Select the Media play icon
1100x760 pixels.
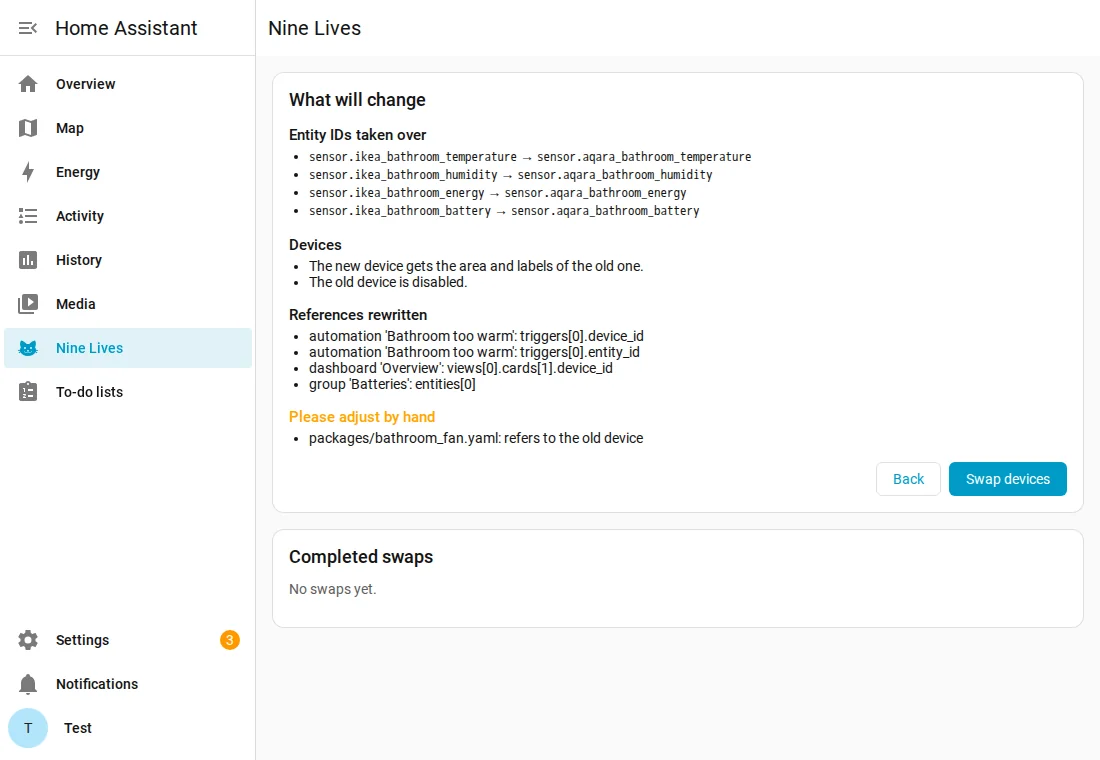[x=28, y=304]
